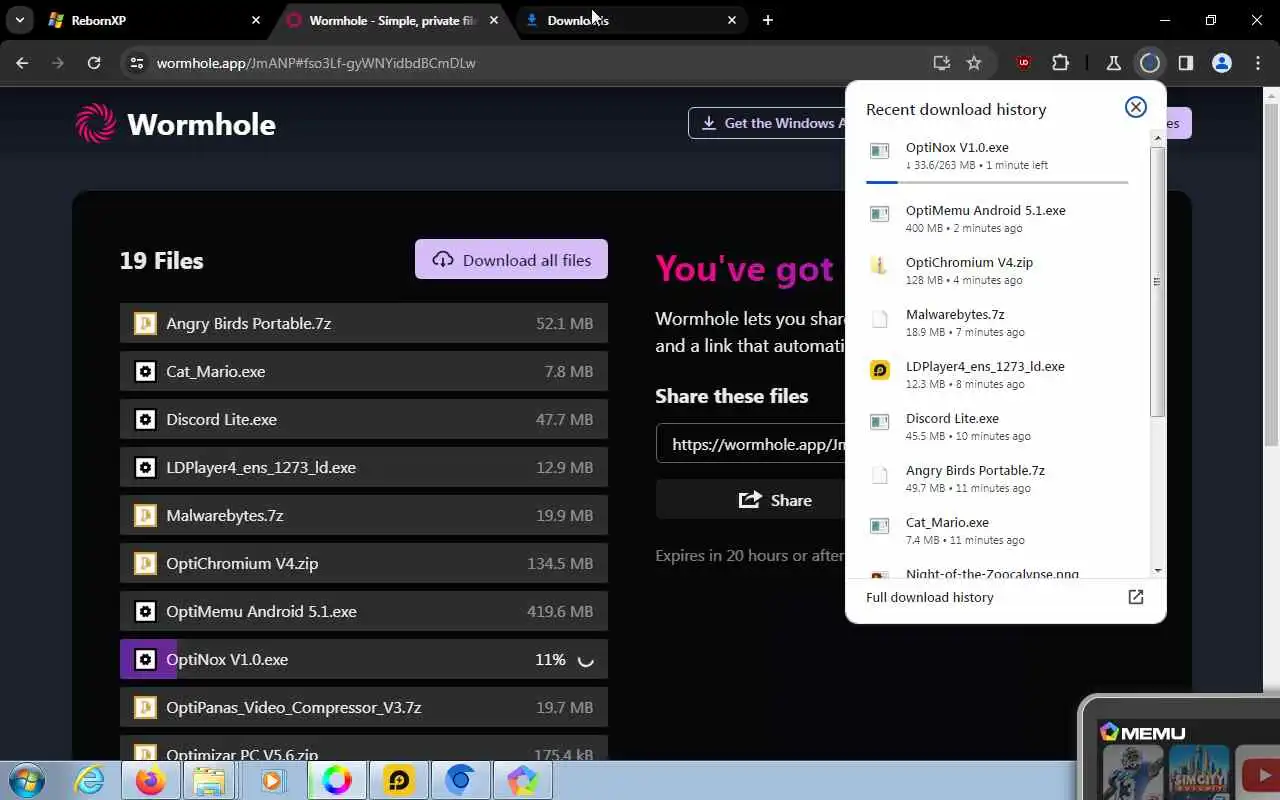
Task: Open Cat_Mario.exe in download history
Action: (x=997, y=531)
